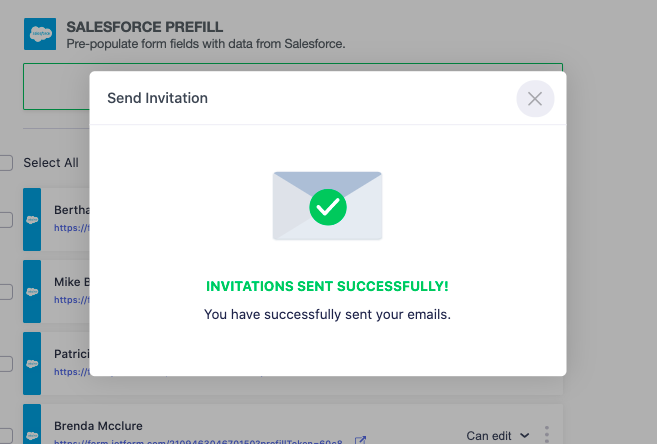657x444 pixels.
Task: Click the Brenda Mcclure name
Action: point(98,426)
